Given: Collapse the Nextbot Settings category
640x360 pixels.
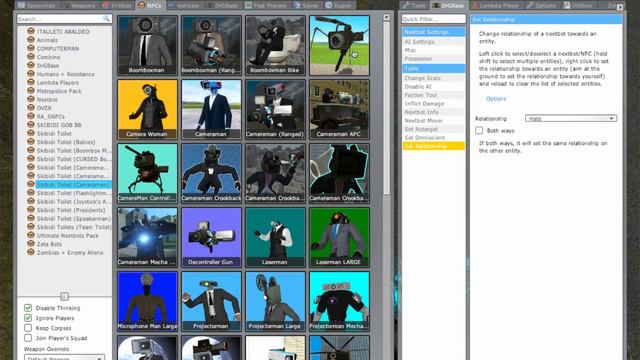Looking at the screenshot, I should [x=433, y=32].
